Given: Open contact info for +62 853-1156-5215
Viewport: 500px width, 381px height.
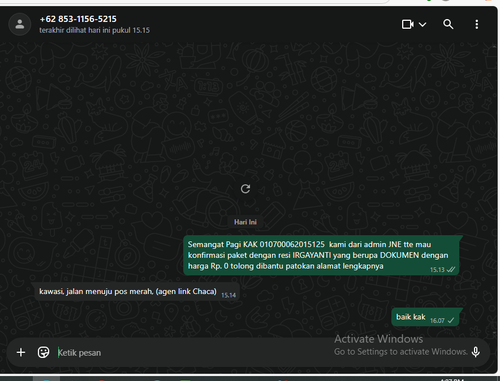Looking at the screenshot, I should [x=78, y=19].
